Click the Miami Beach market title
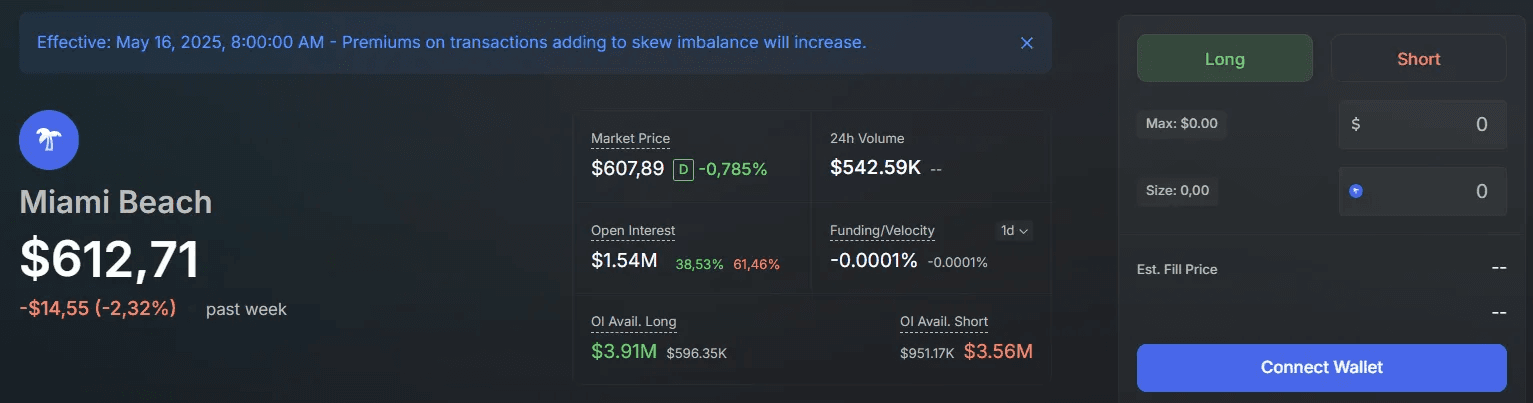Image resolution: width=1533 pixels, height=403 pixels. (x=116, y=202)
